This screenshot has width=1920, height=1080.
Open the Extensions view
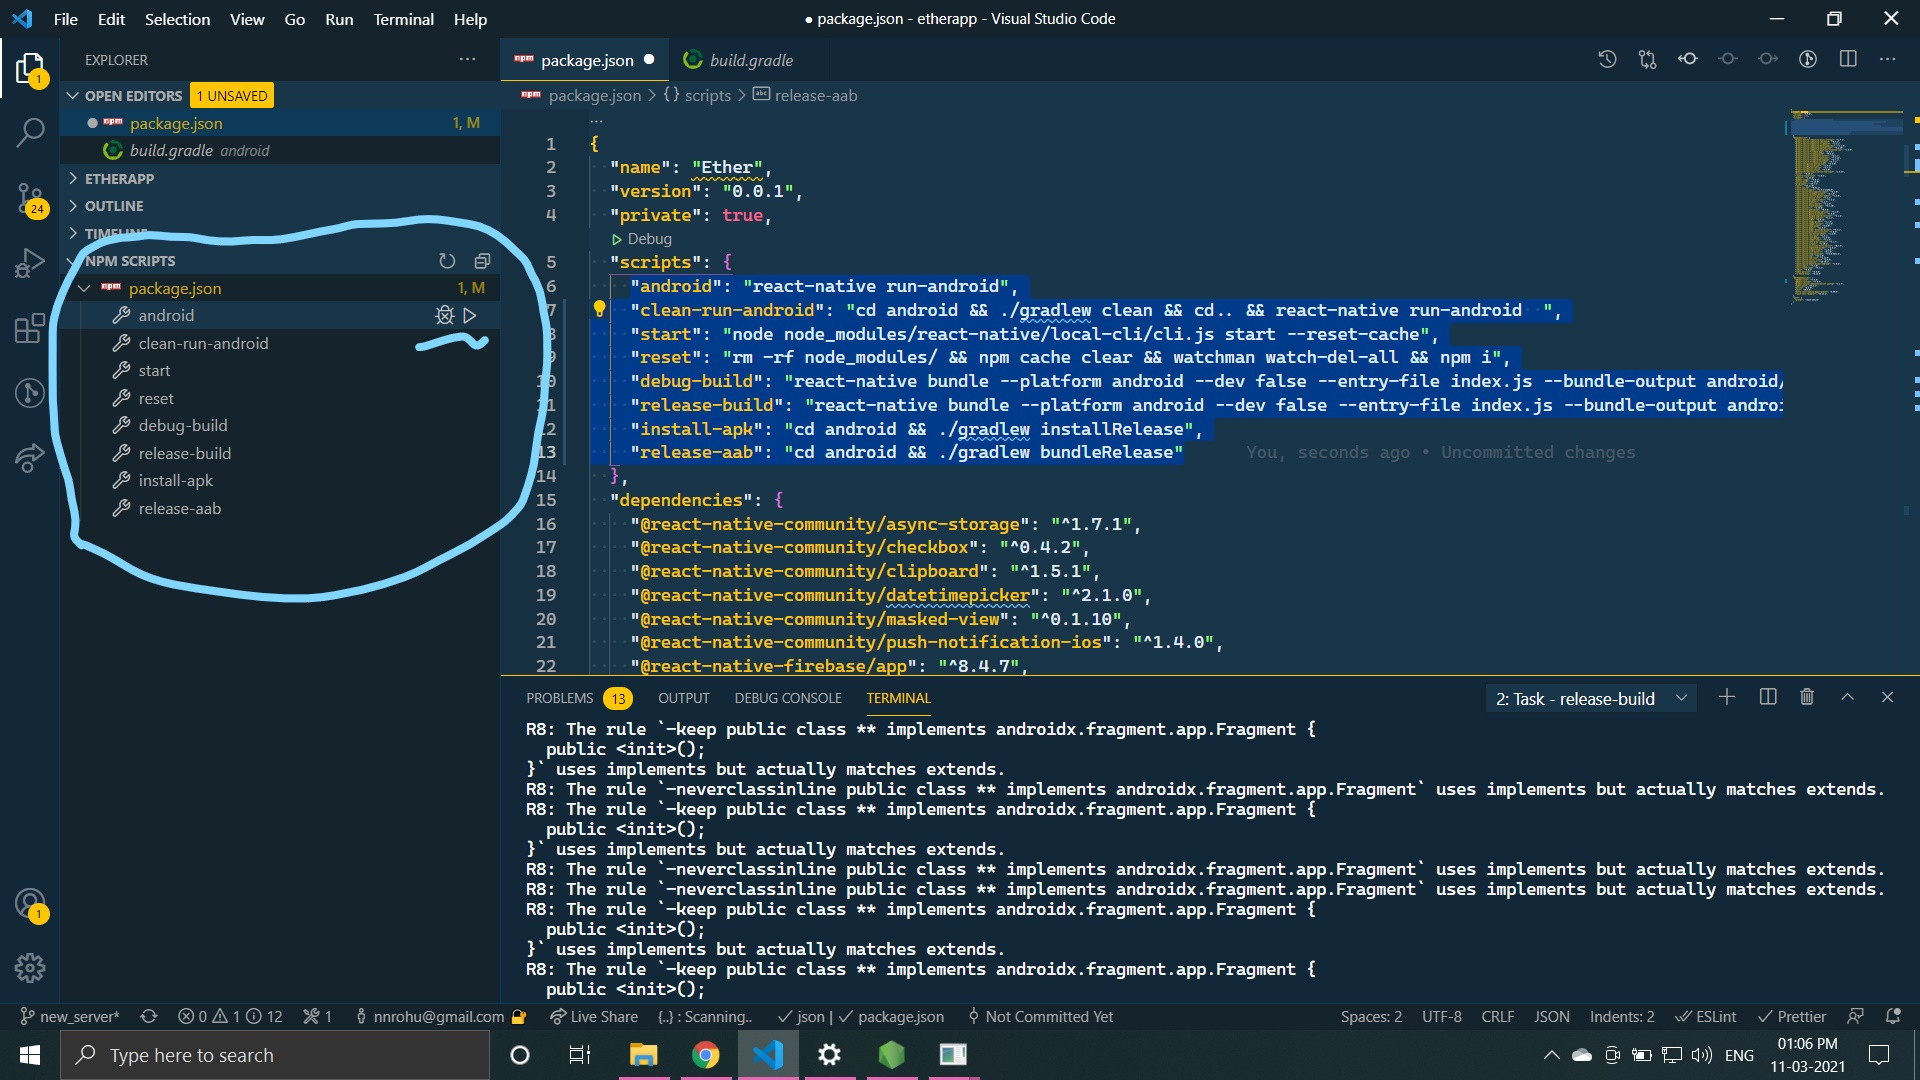(30, 328)
